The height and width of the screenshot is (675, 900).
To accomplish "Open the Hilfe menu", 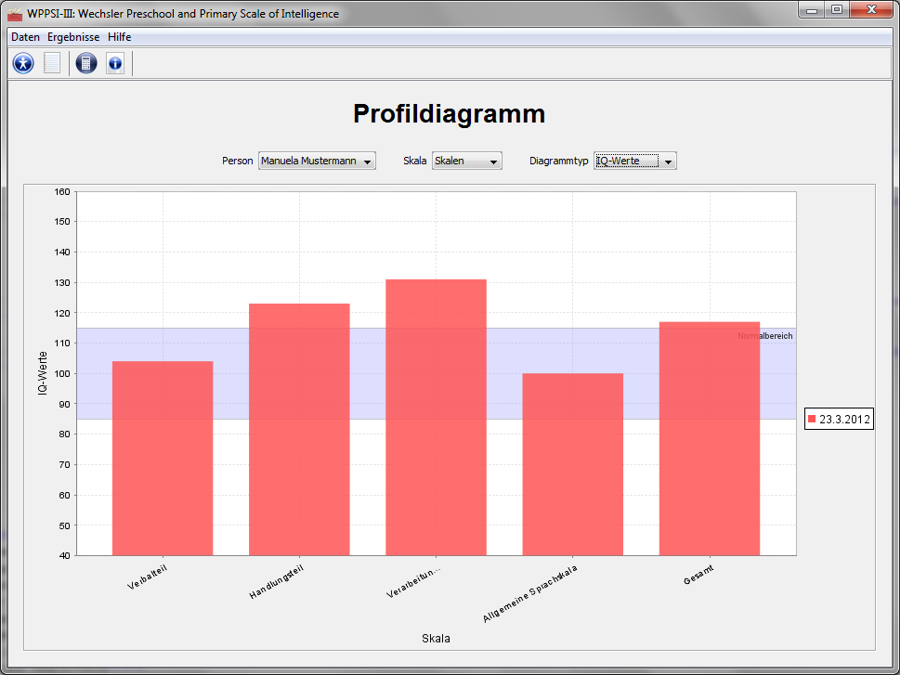I will click(119, 37).
